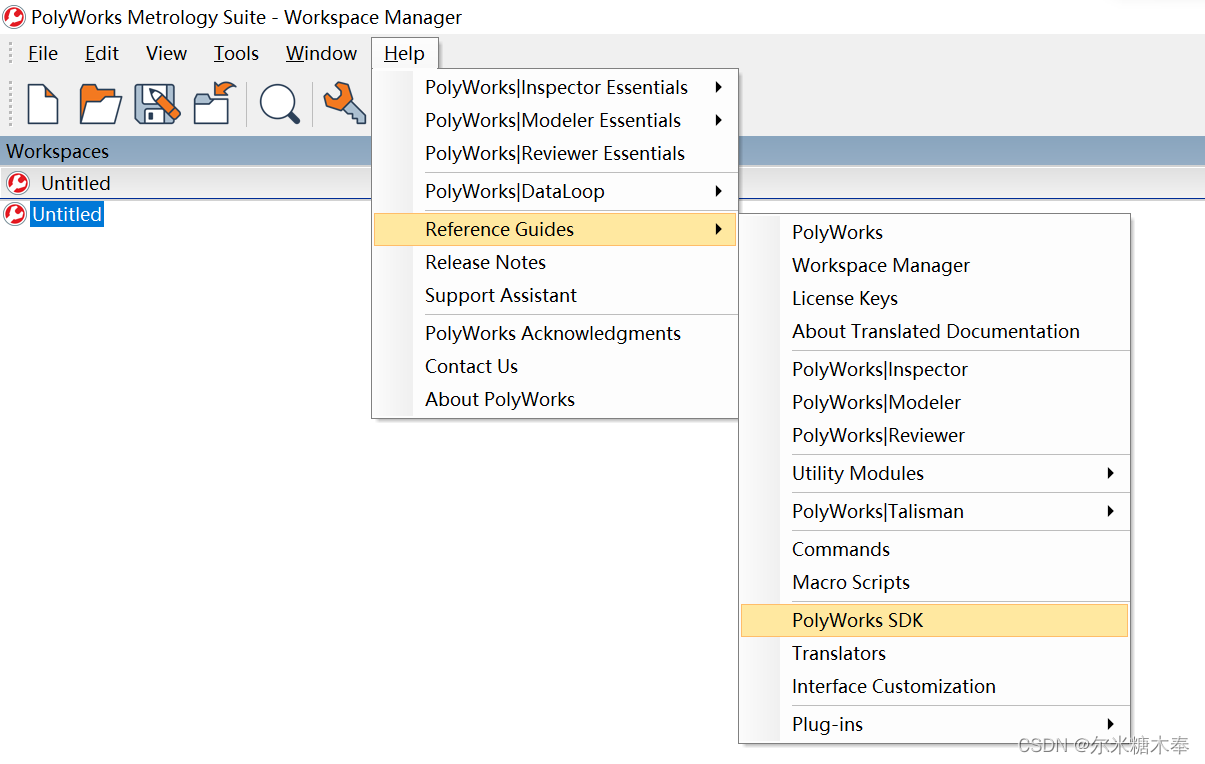Click the icon beside the Untitled tab
The height and width of the screenshot is (764, 1205).
[18, 183]
